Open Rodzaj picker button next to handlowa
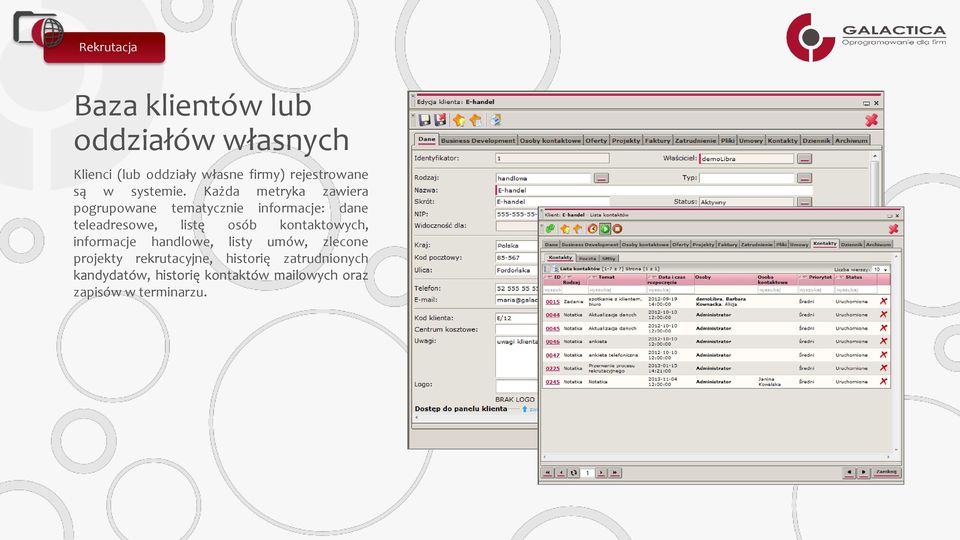This screenshot has width=960, height=540. [x=601, y=178]
